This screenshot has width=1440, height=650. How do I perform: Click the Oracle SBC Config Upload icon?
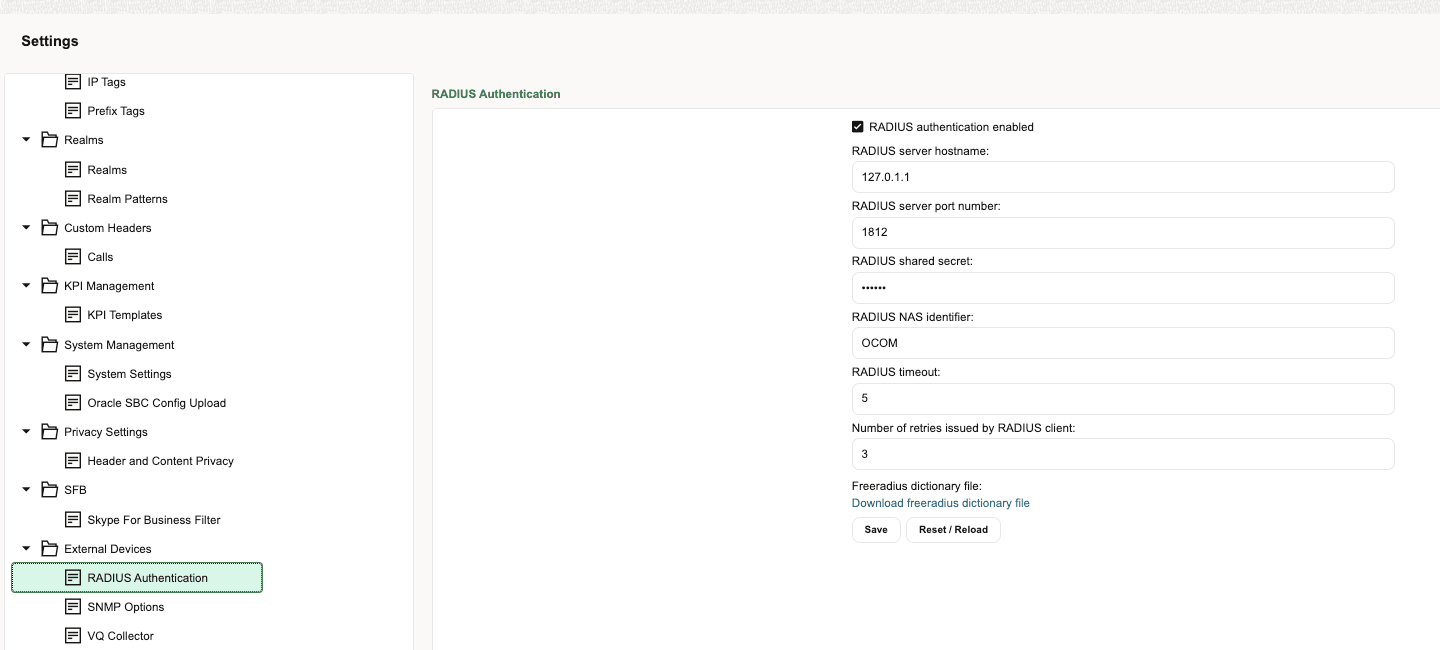click(x=71, y=402)
